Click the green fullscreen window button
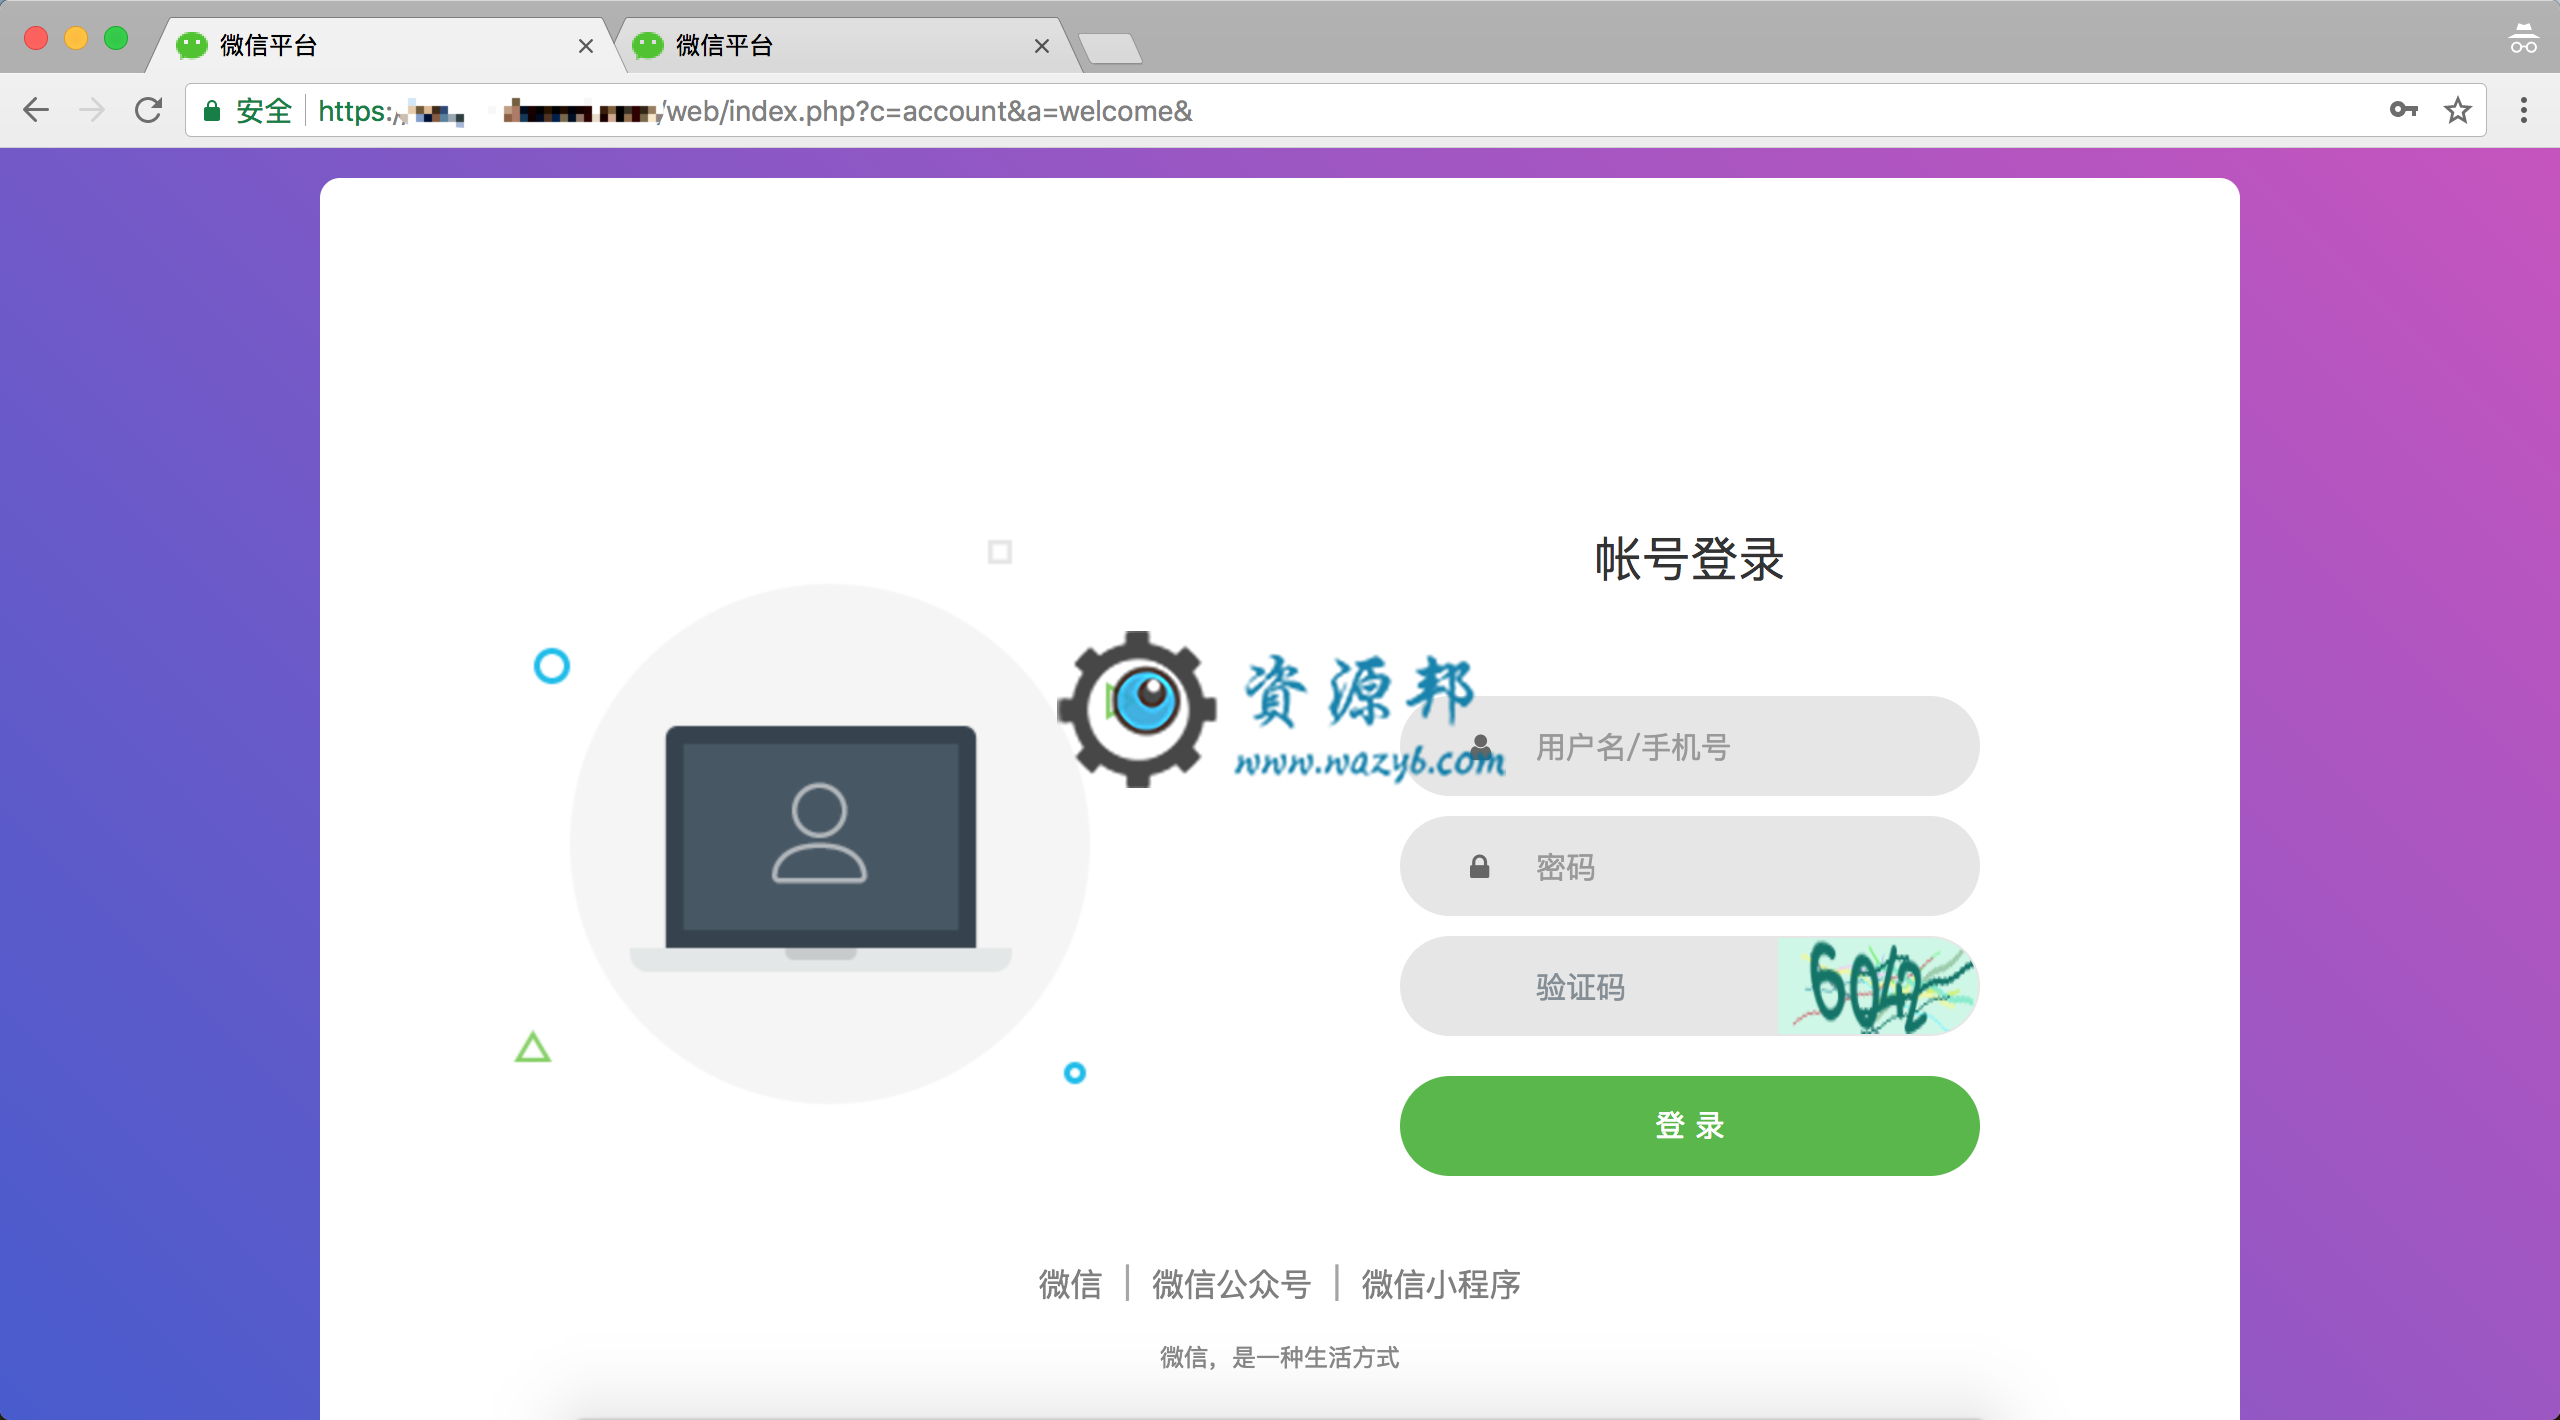This screenshot has width=2560, height=1420. (116, 38)
